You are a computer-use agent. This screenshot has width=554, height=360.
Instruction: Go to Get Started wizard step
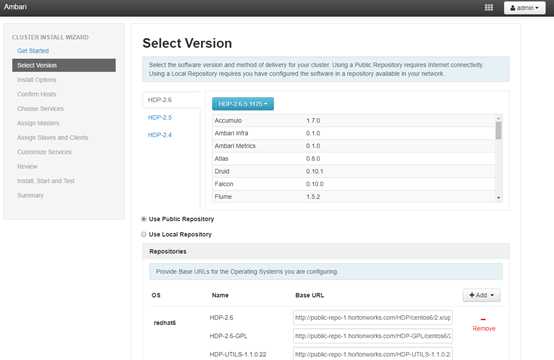click(33, 51)
